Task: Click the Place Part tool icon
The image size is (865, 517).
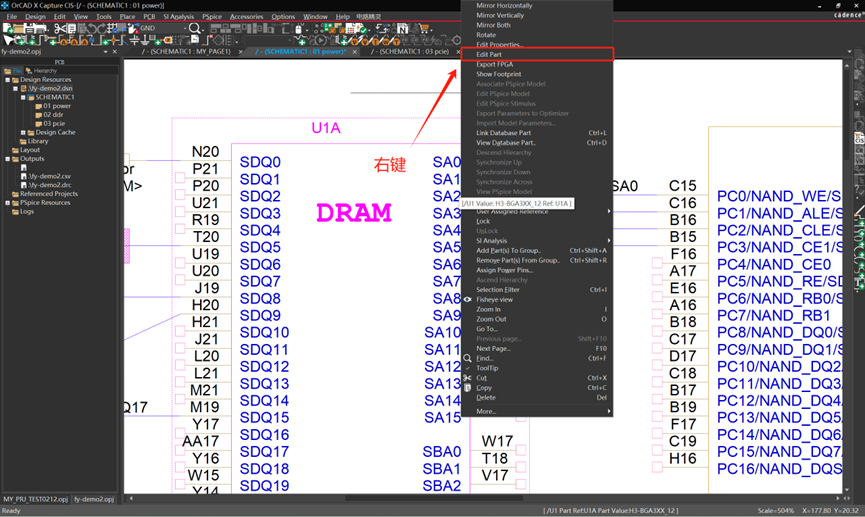Action: (20, 40)
